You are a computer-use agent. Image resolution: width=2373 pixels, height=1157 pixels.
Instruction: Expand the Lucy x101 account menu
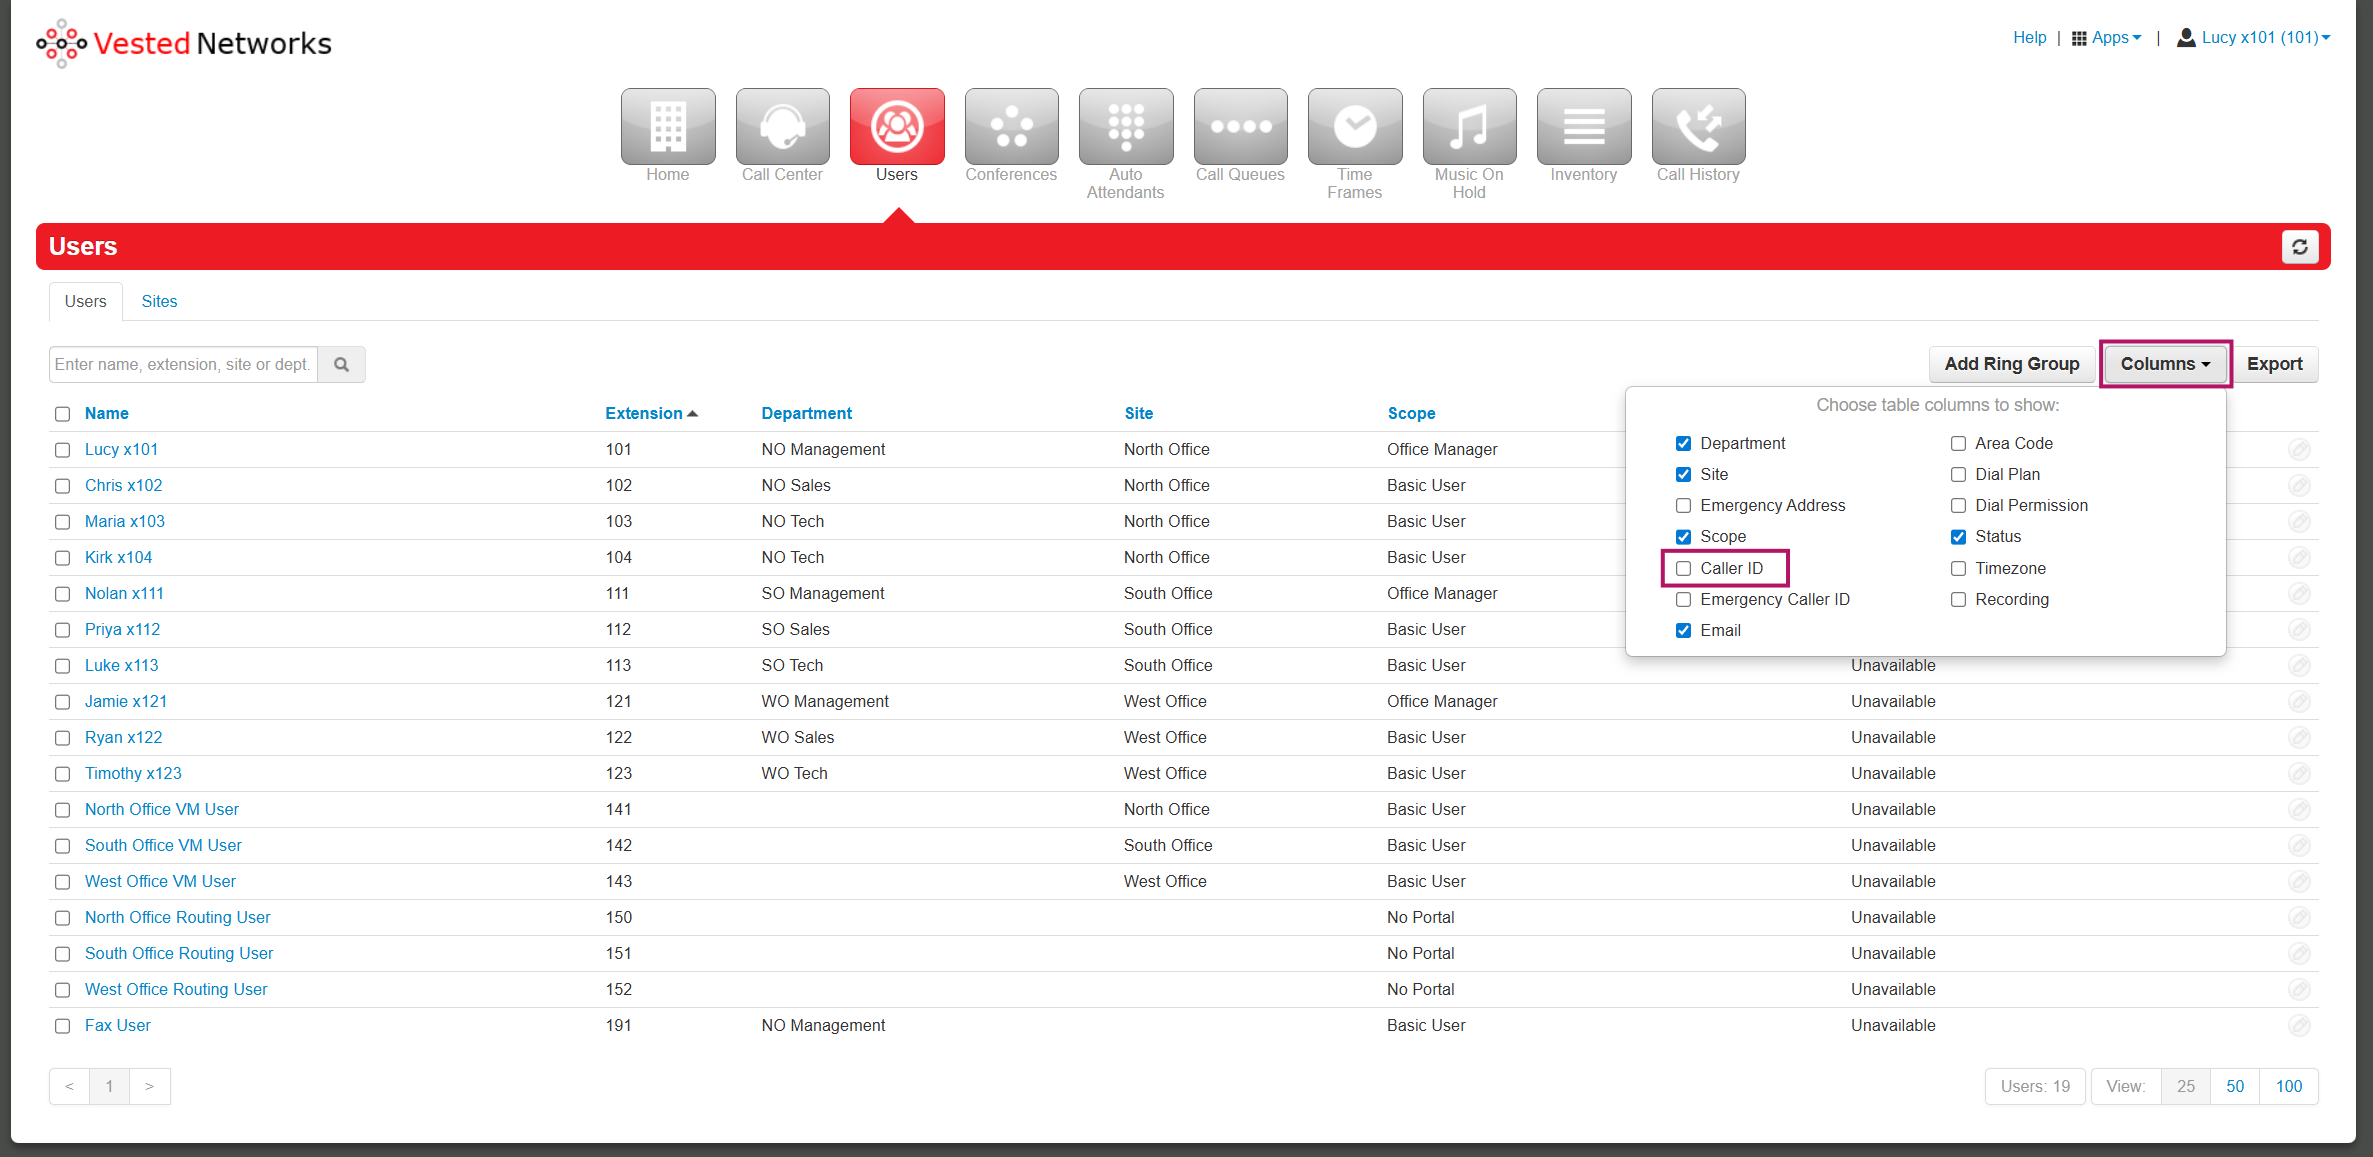pyautogui.click(x=2256, y=38)
